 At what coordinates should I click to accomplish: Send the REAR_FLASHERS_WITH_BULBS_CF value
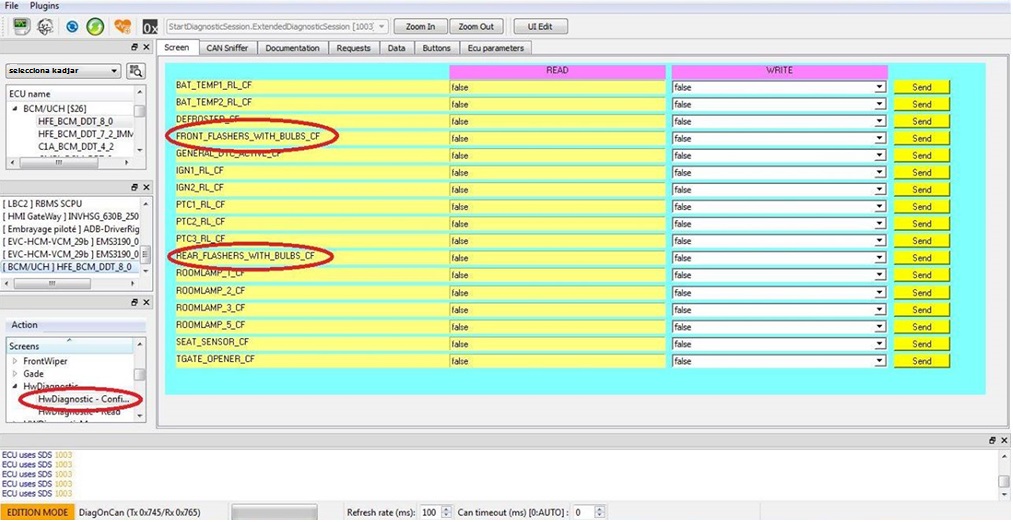[922, 258]
